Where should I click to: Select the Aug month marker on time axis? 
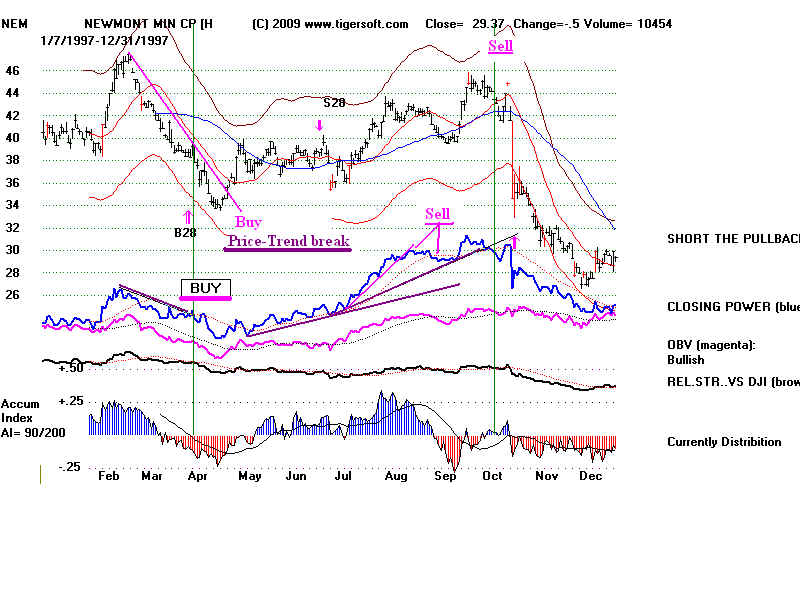pos(397,478)
